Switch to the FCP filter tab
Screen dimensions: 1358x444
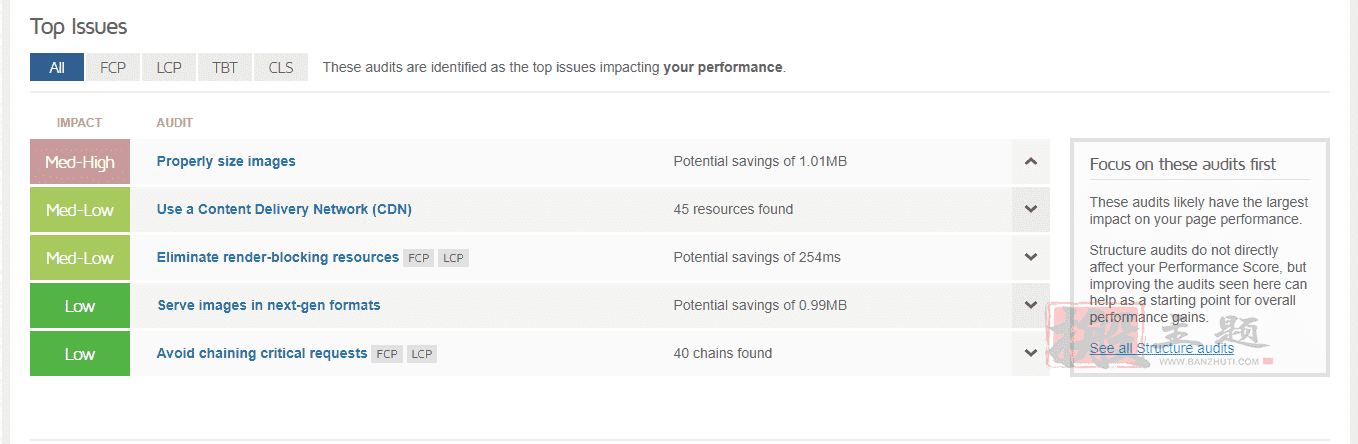click(113, 67)
